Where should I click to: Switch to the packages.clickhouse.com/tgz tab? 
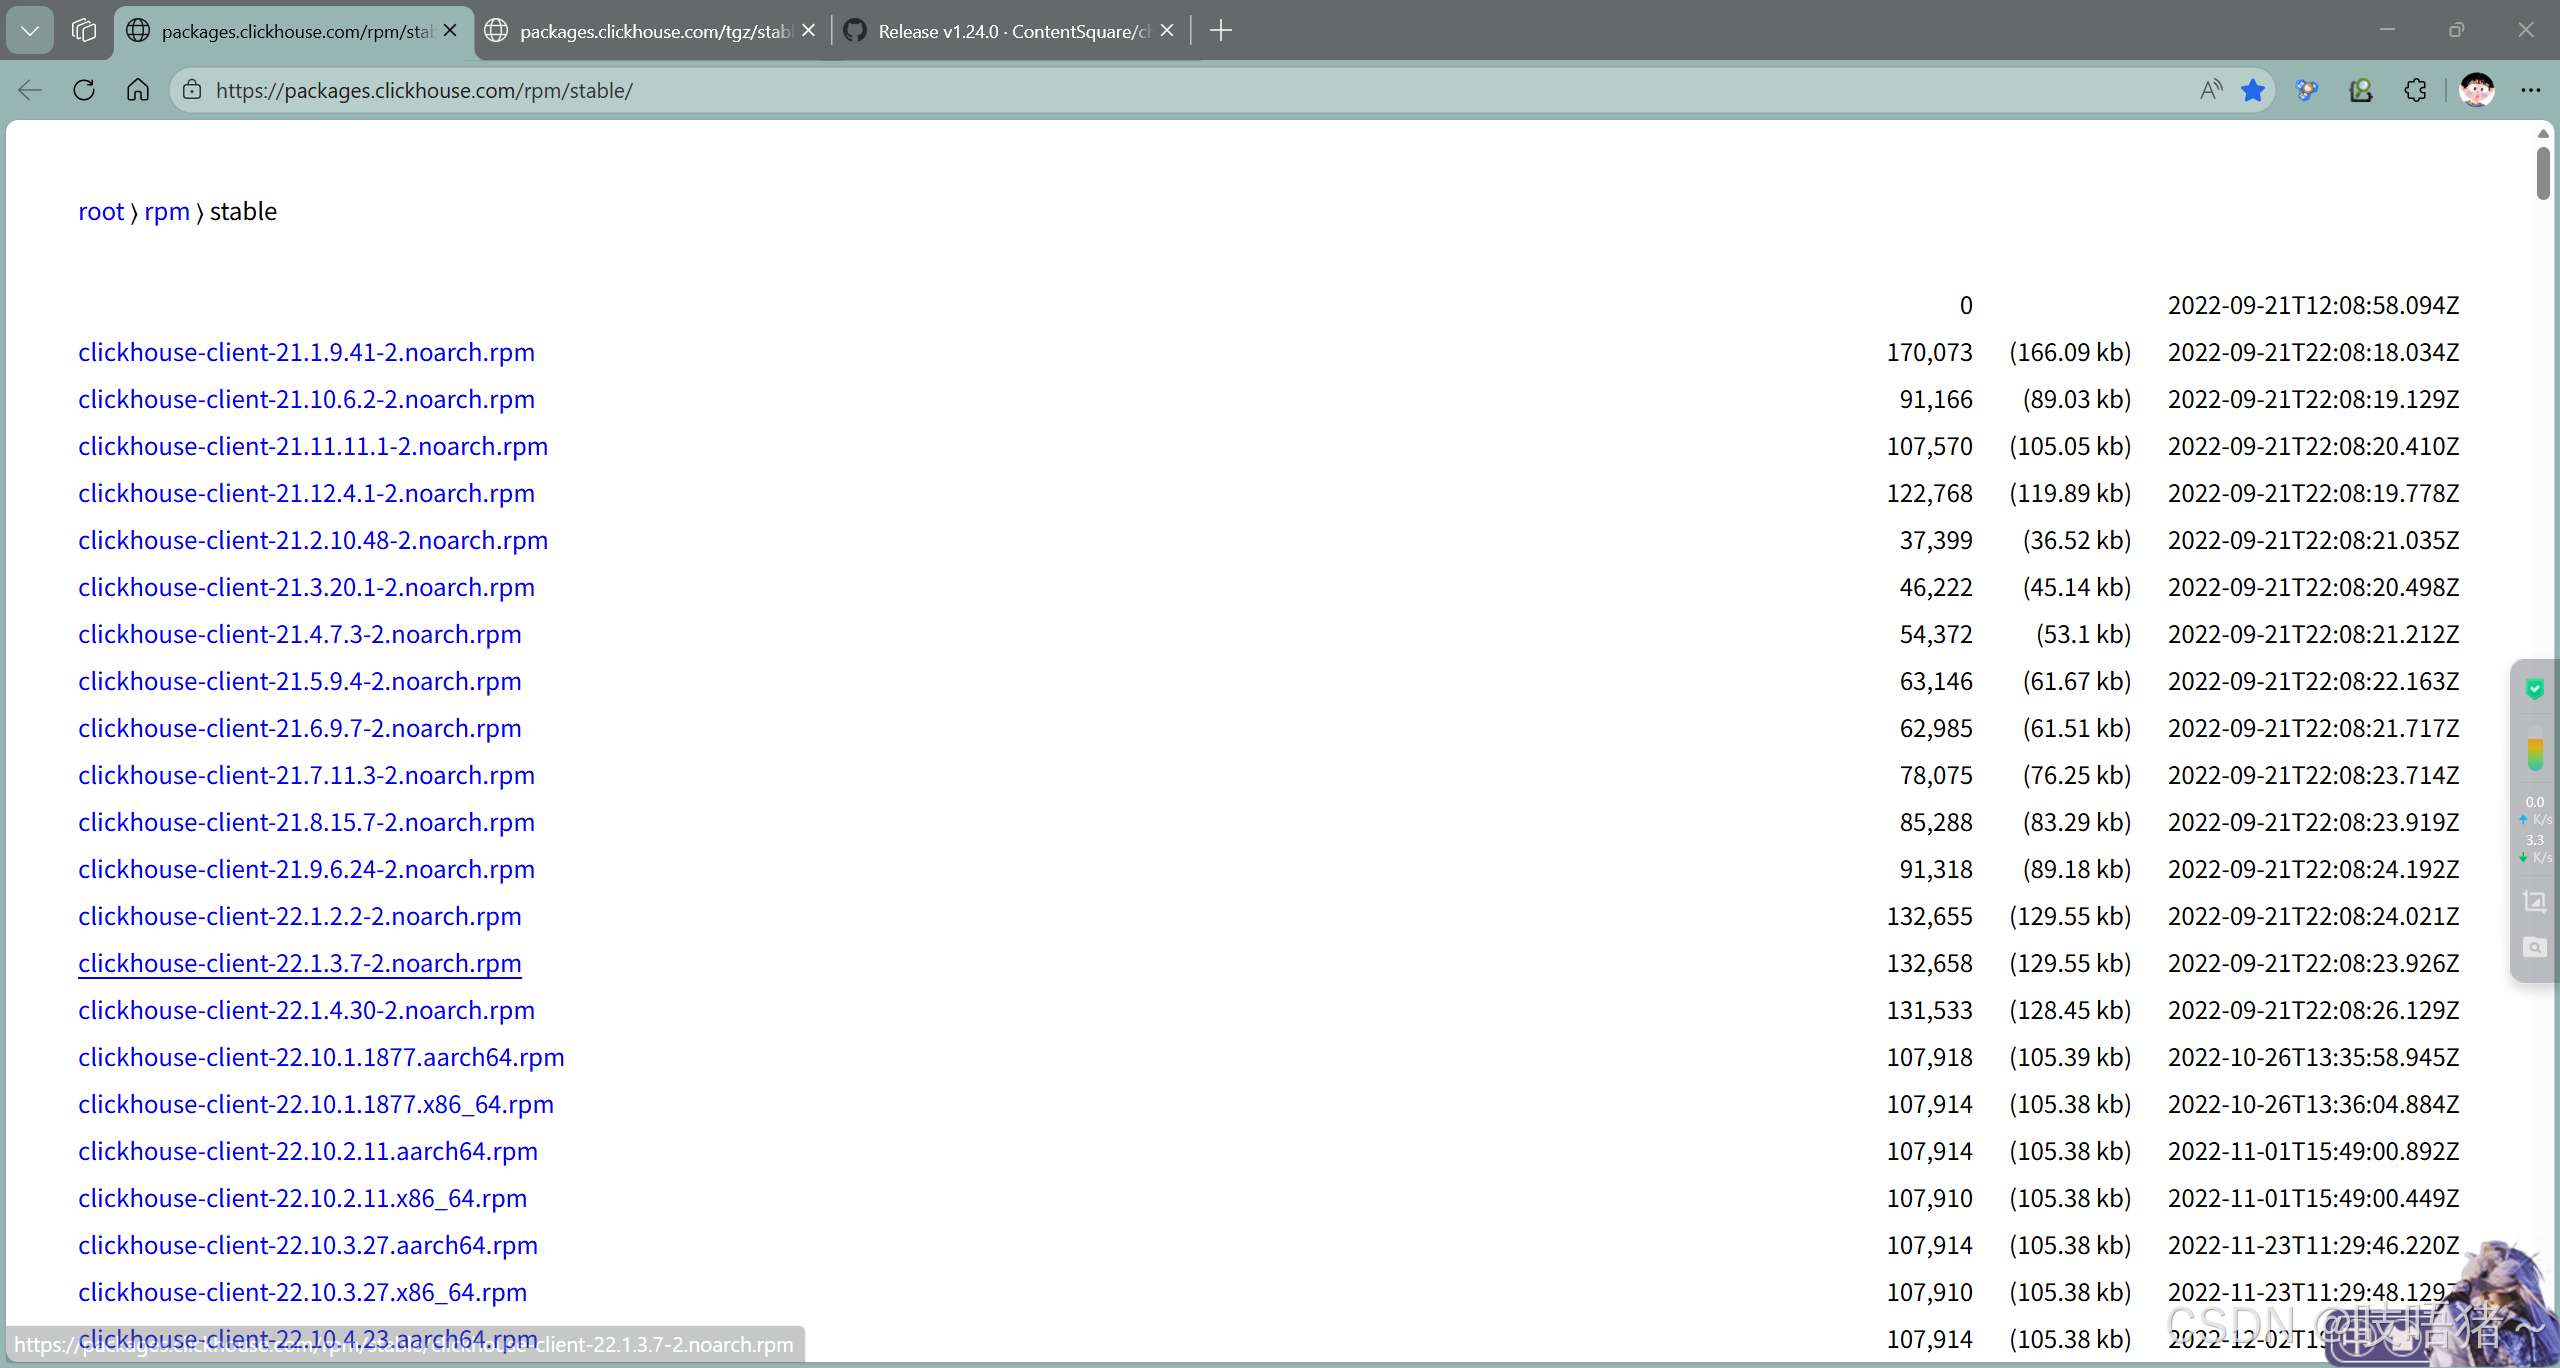point(655,31)
